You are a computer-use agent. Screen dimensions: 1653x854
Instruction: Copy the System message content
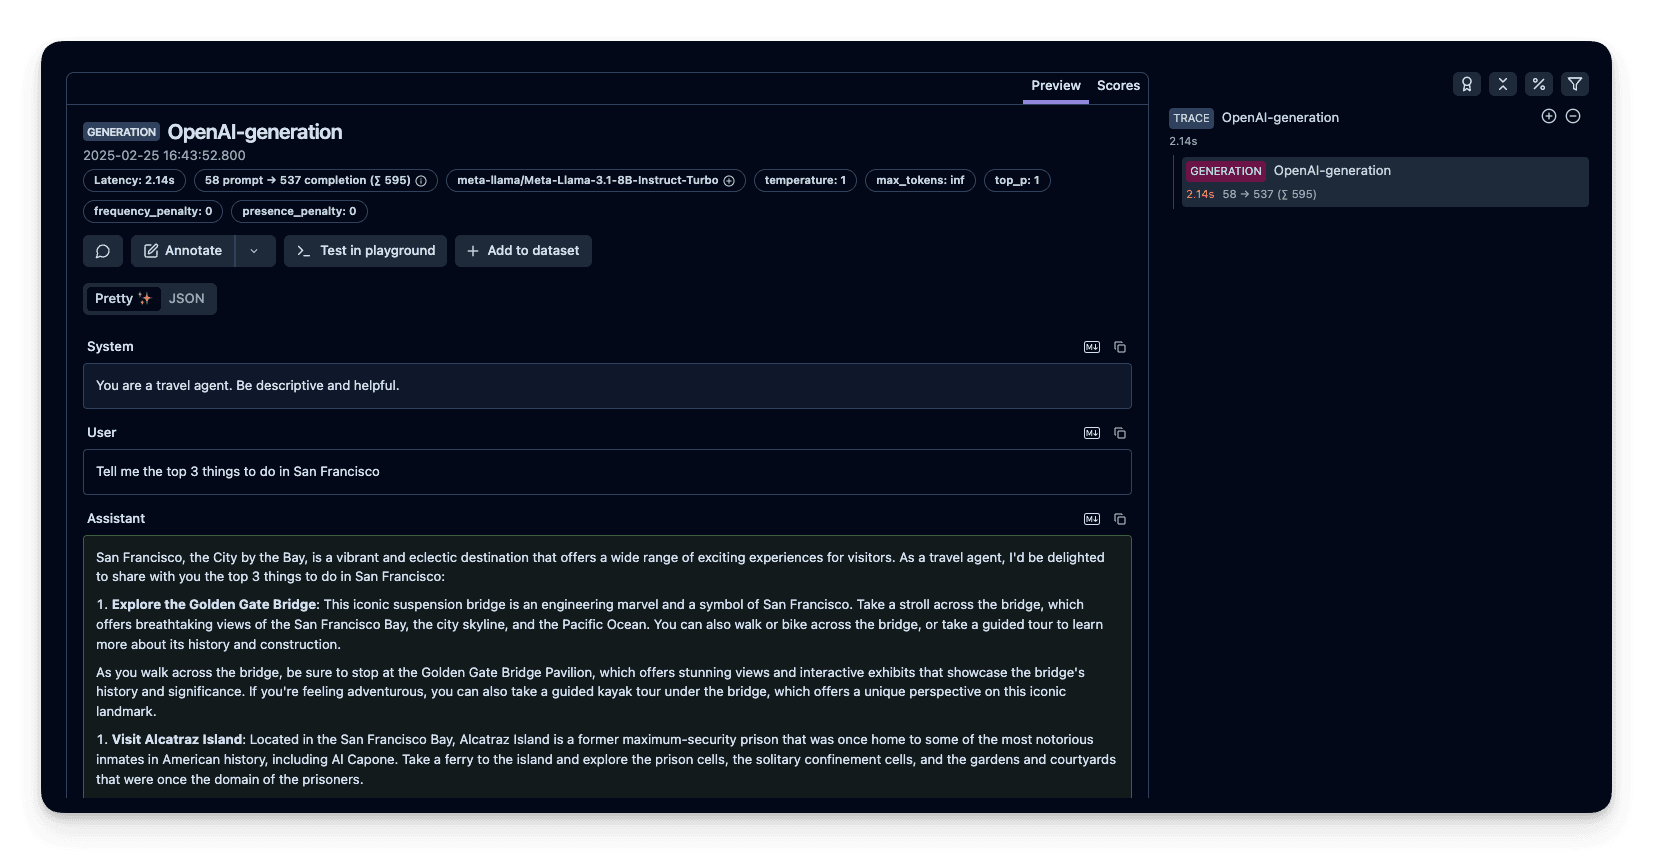[1120, 347]
